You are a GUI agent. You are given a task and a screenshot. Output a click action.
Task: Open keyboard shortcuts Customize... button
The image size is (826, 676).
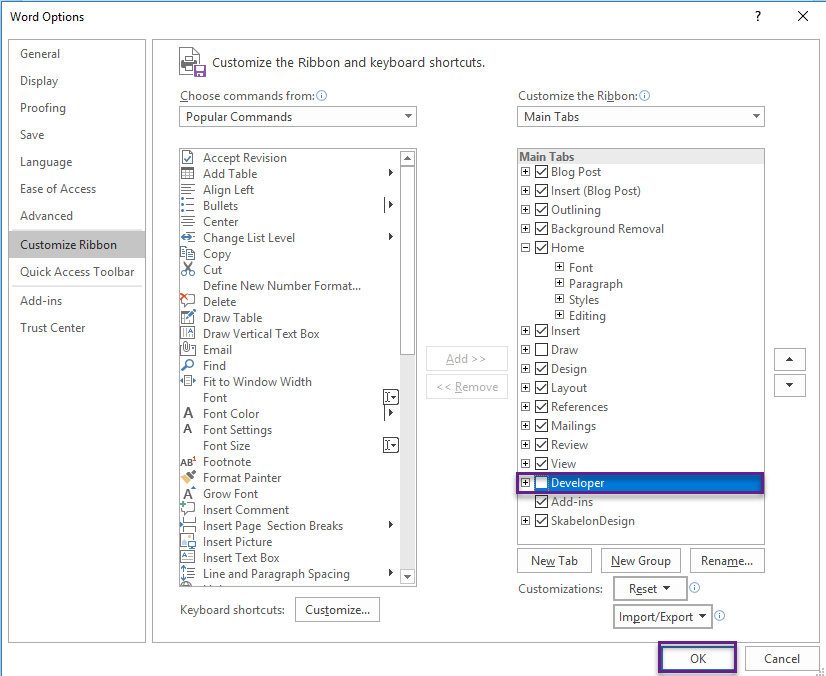click(x=337, y=610)
